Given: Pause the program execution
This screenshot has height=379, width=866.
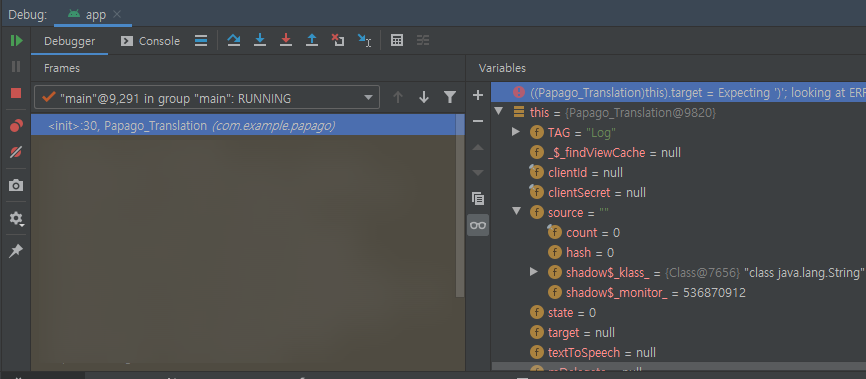Looking at the screenshot, I should pos(16,67).
